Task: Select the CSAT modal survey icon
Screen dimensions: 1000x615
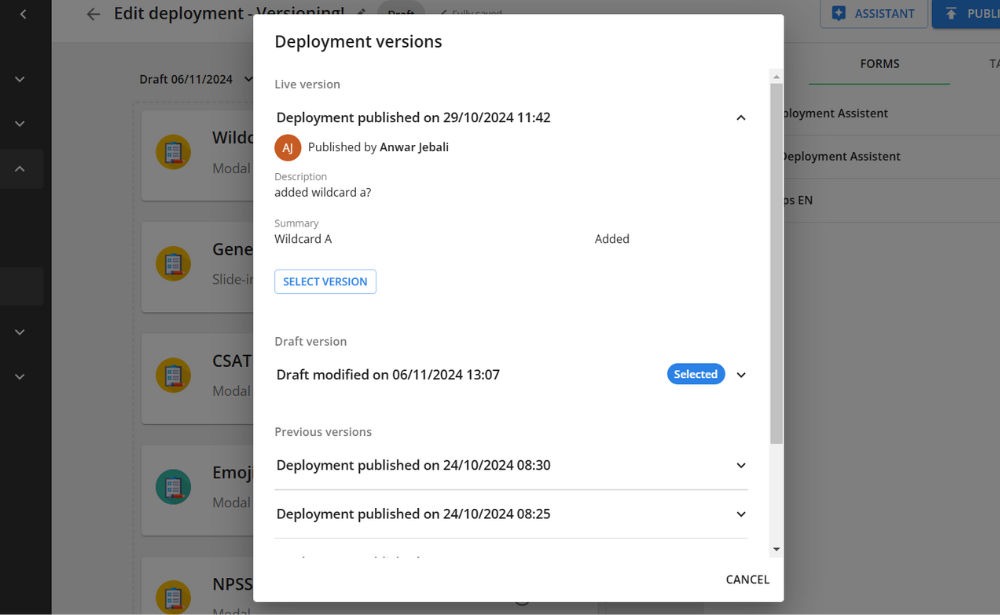Action: point(174,375)
